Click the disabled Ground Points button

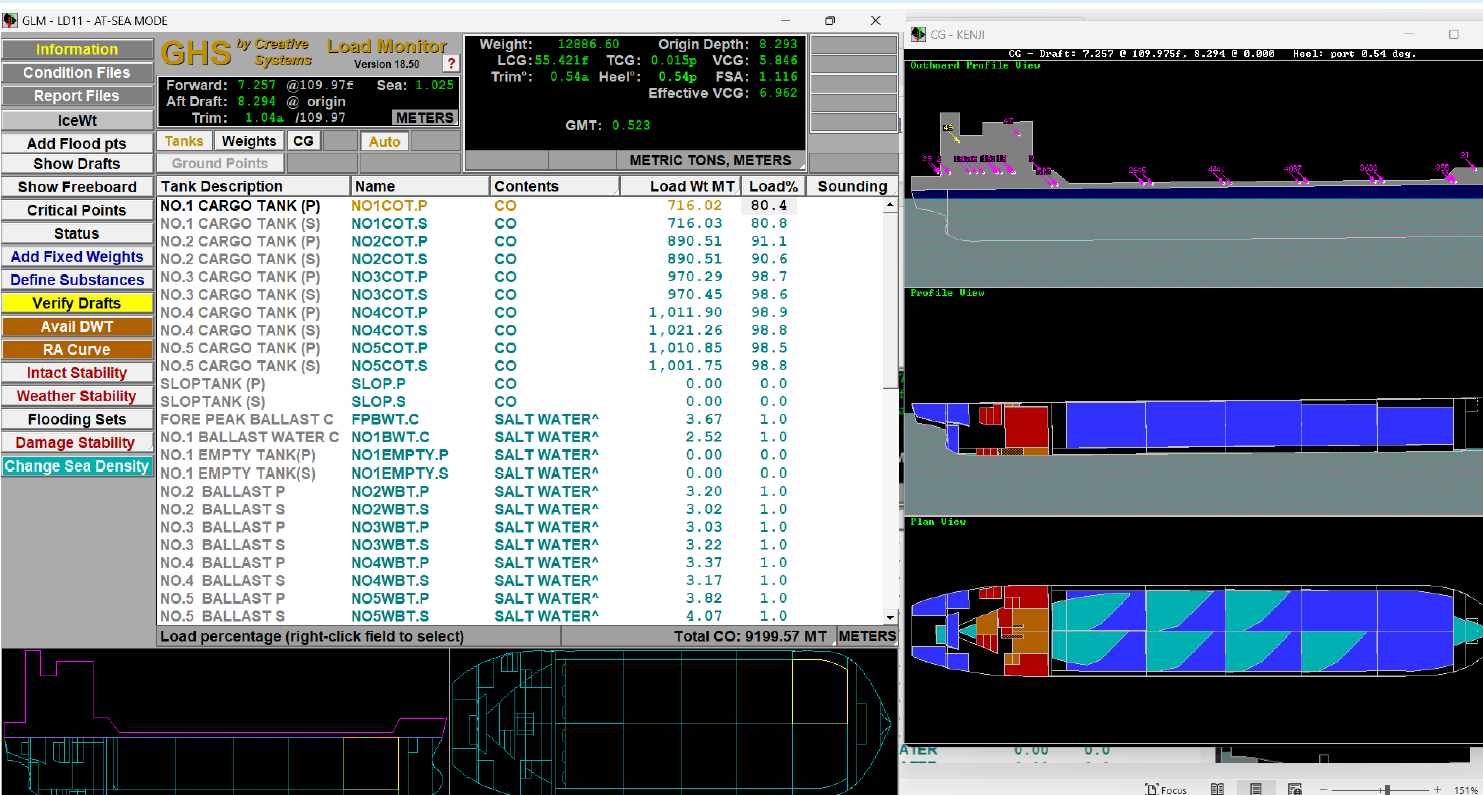(x=220, y=163)
